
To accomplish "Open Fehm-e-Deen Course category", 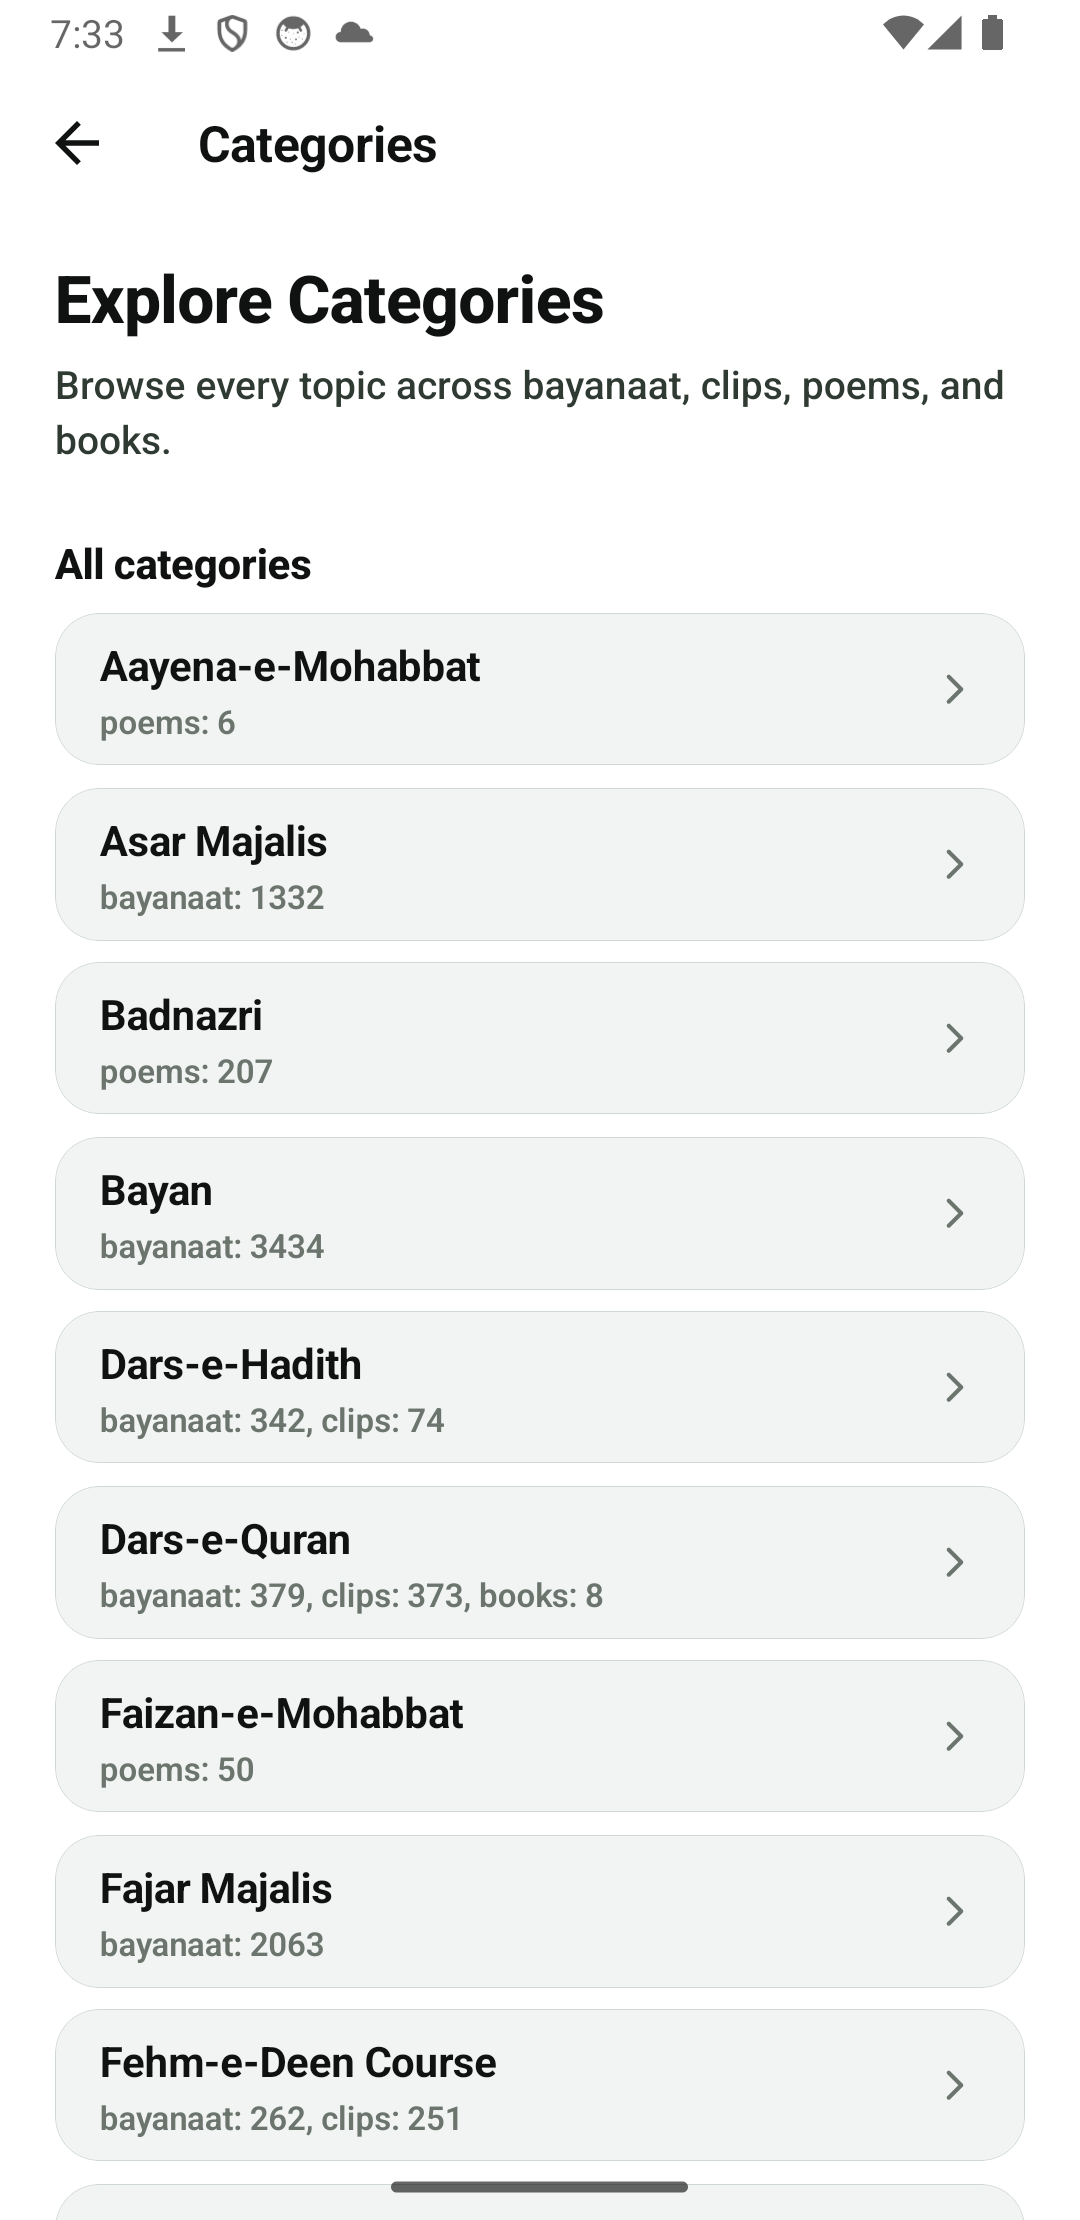I will pyautogui.click(x=540, y=2085).
